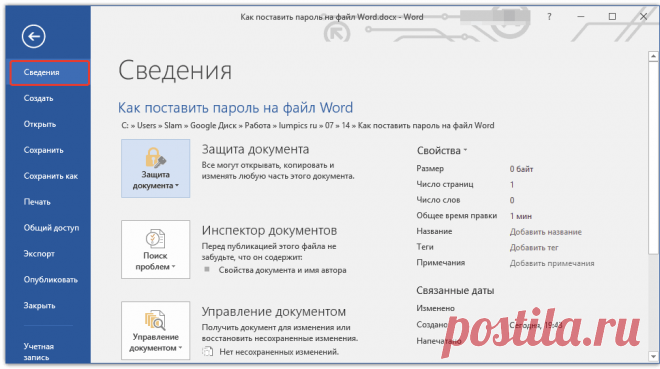Viewport: 660px width, 369px height.
Task: Maximize the Word window
Action: click(612, 17)
